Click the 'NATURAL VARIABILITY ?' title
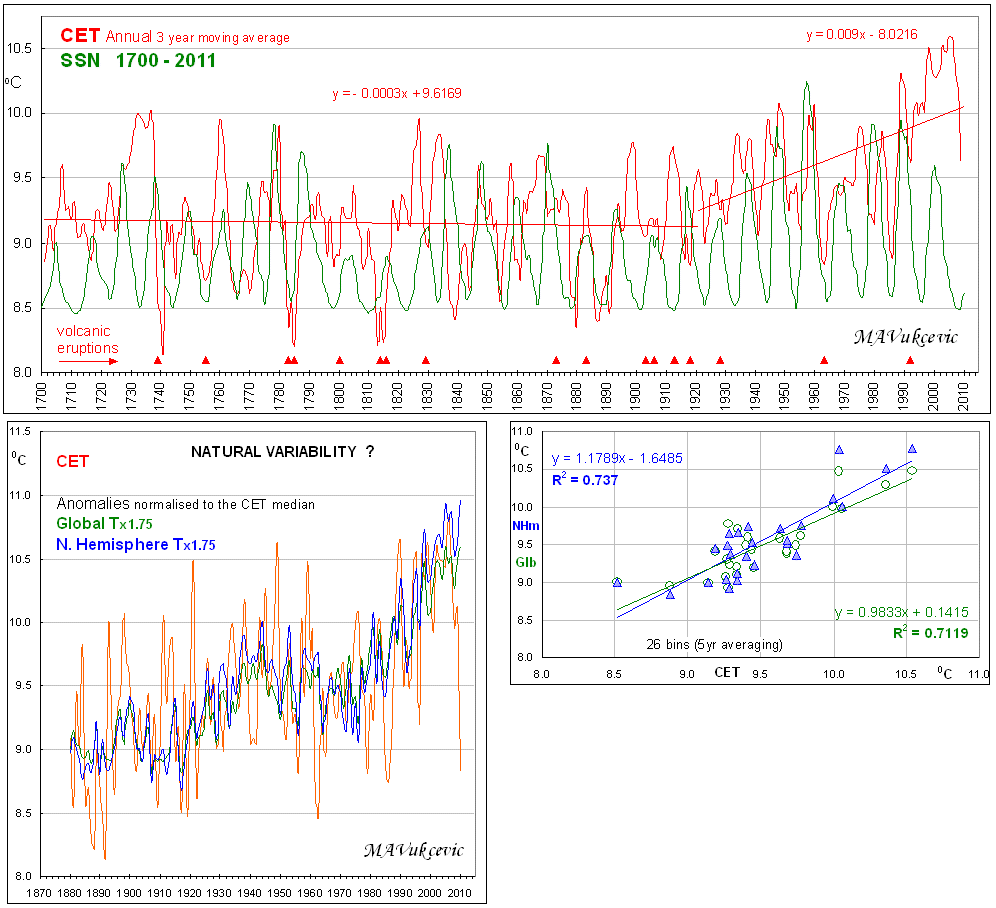 pos(283,452)
